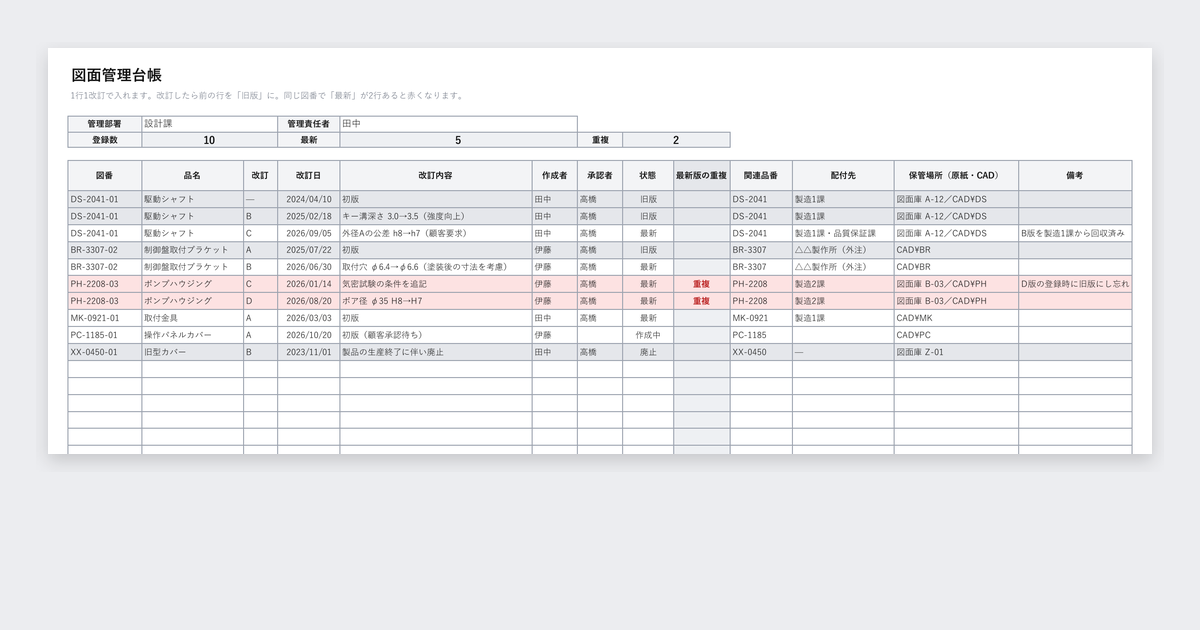The height and width of the screenshot is (630, 1200).
Task: Click the note D版の登録時に旧版にし忘れ
Action: pos(1075,284)
